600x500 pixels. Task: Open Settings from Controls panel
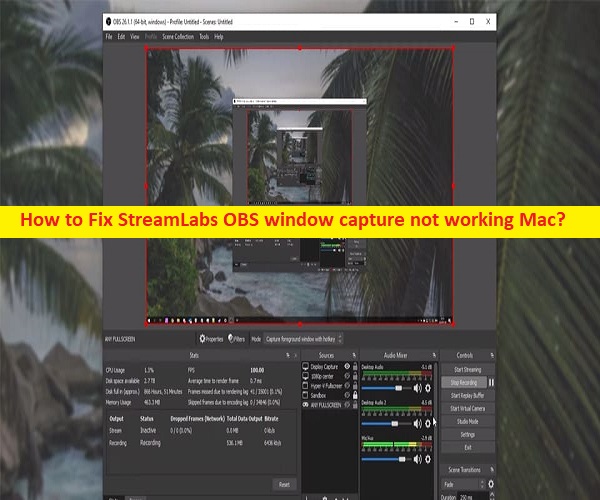468,434
